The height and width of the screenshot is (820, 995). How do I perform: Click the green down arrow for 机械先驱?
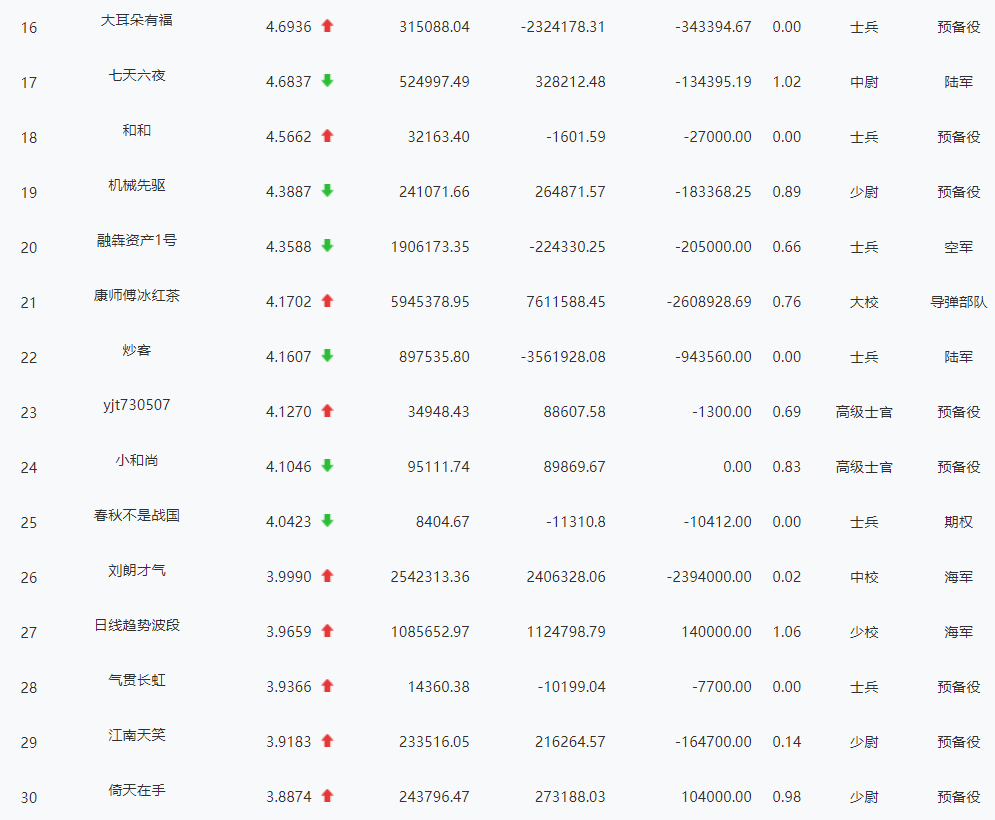click(x=327, y=191)
